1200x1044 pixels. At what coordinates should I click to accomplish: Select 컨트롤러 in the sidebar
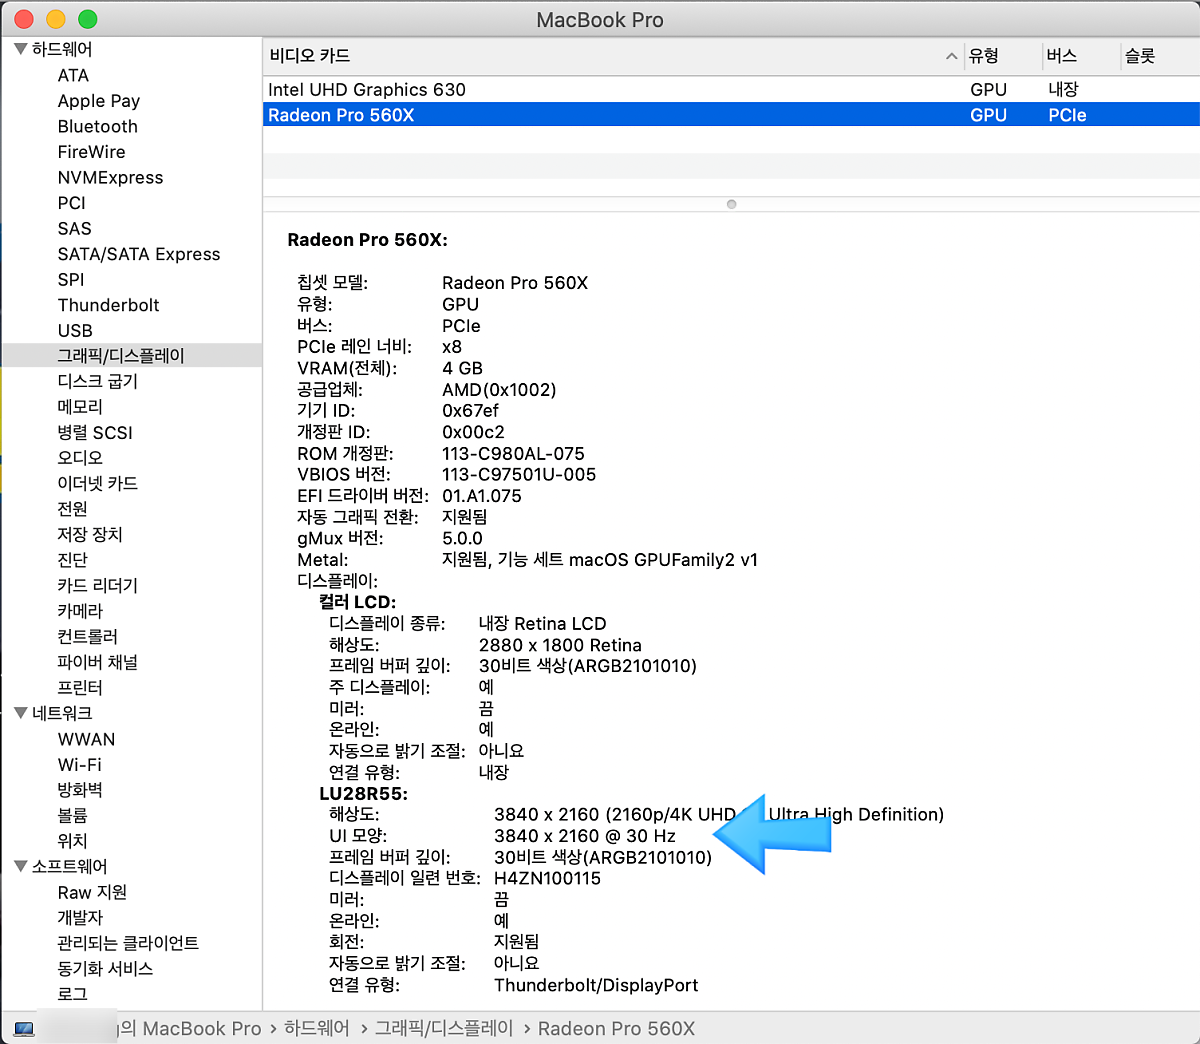pos(88,636)
